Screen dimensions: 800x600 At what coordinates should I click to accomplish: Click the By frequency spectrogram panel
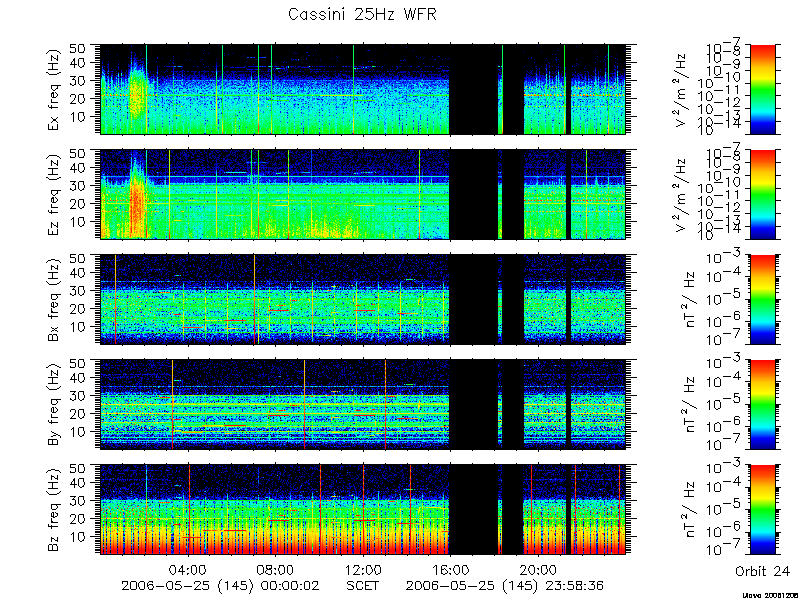(363, 405)
